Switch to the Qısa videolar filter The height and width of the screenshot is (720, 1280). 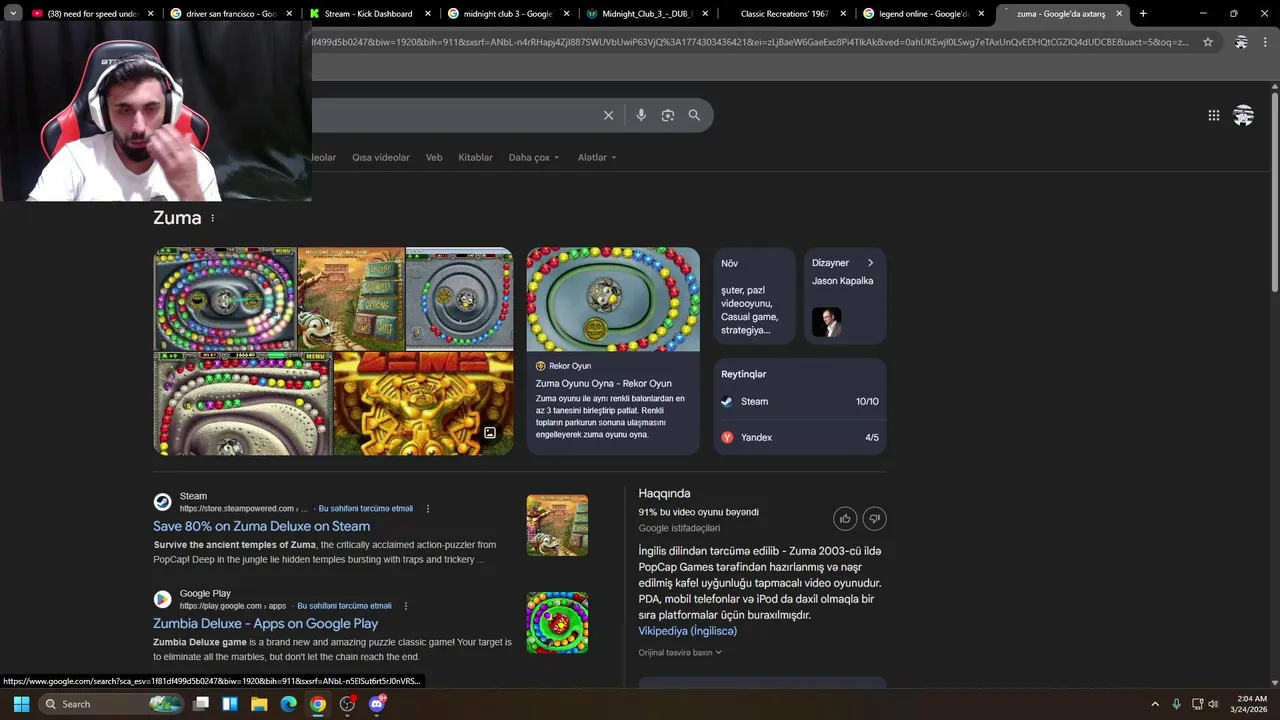[381, 157]
